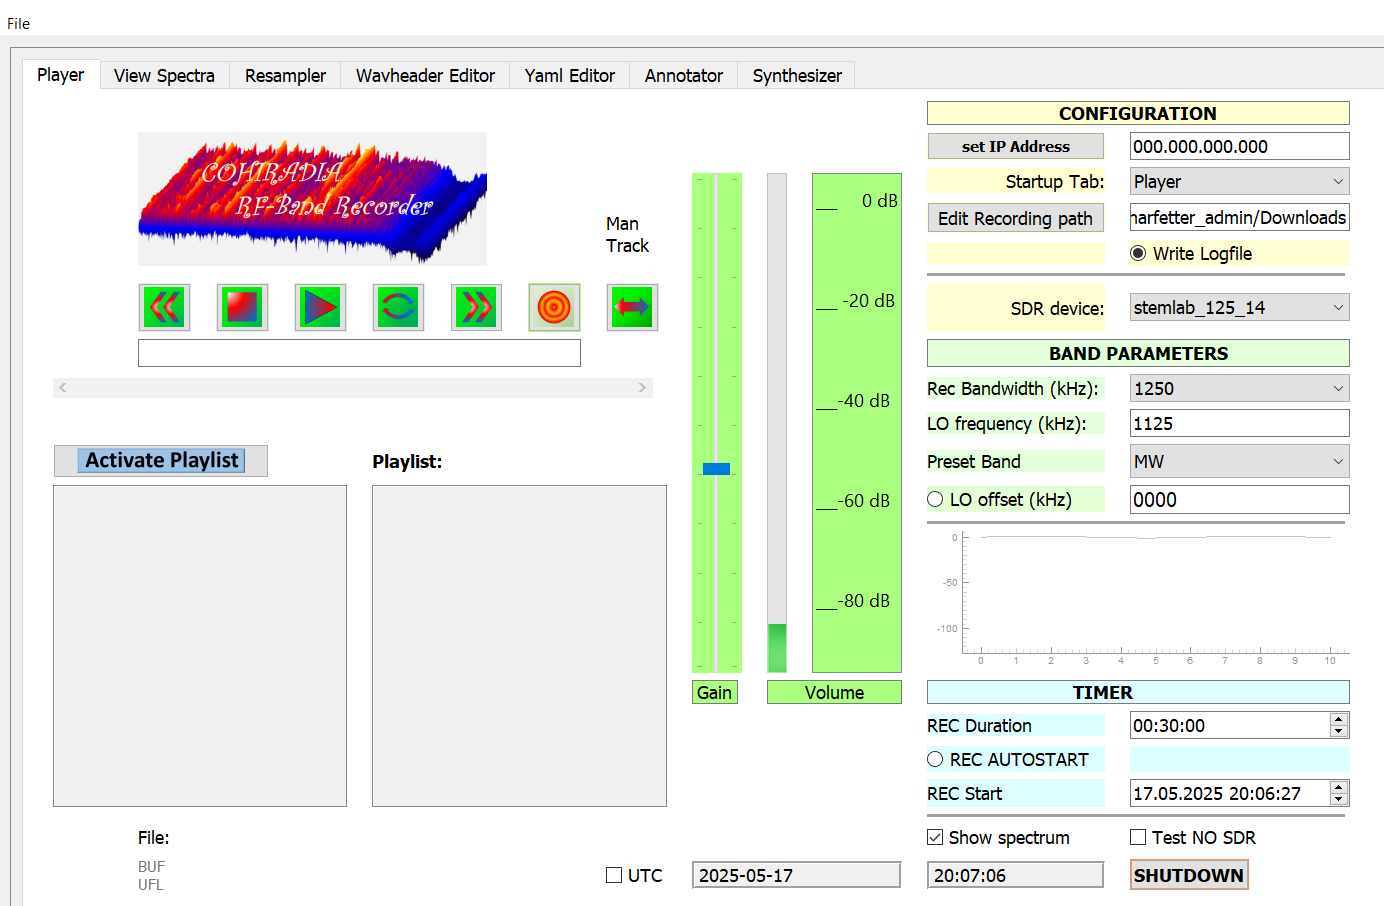Click the CONFIGURATION header

point(1138,113)
